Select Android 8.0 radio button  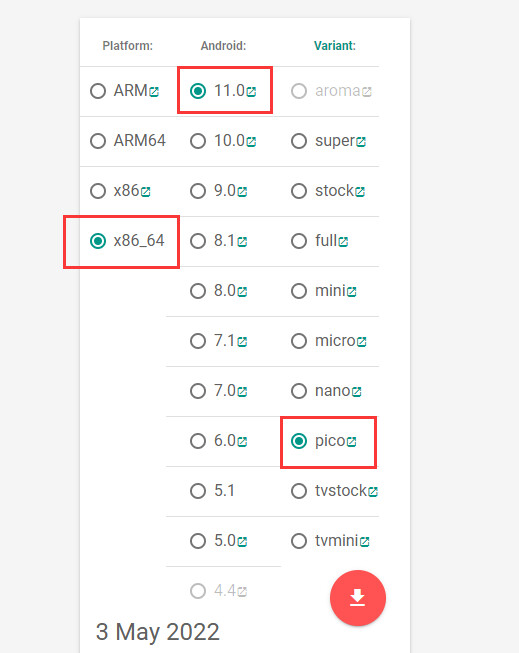click(198, 291)
